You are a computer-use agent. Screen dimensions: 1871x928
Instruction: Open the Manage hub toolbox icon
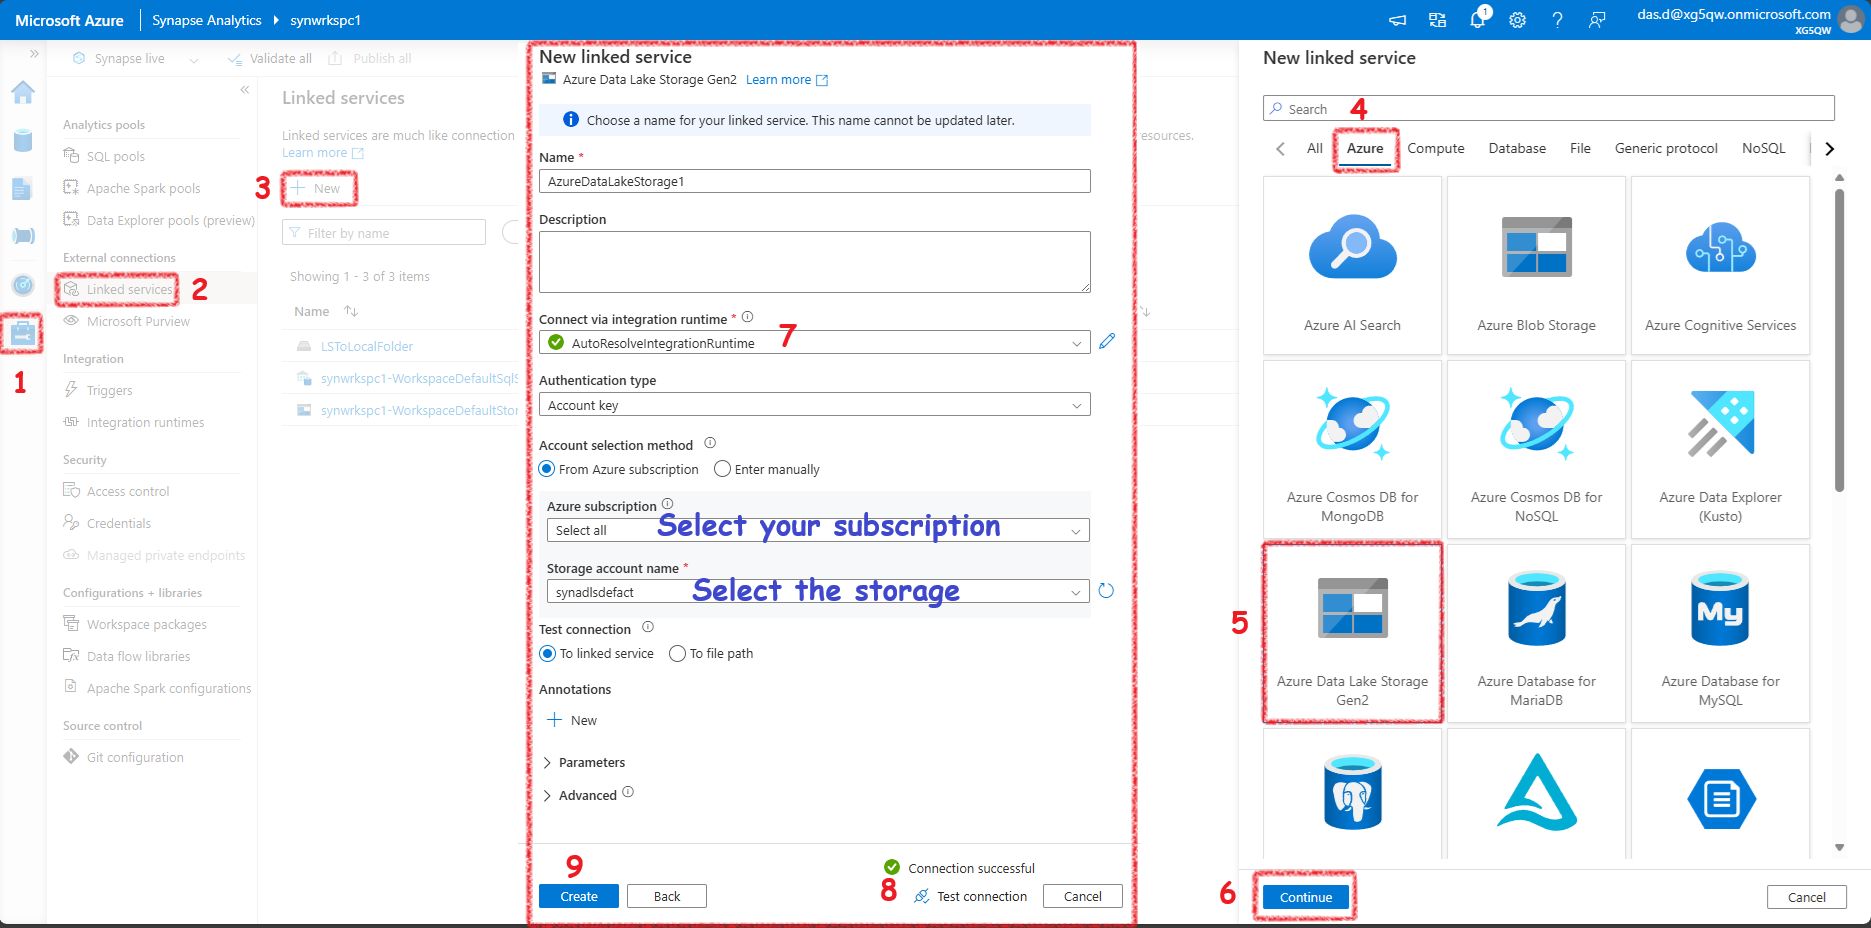click(22, 333)
